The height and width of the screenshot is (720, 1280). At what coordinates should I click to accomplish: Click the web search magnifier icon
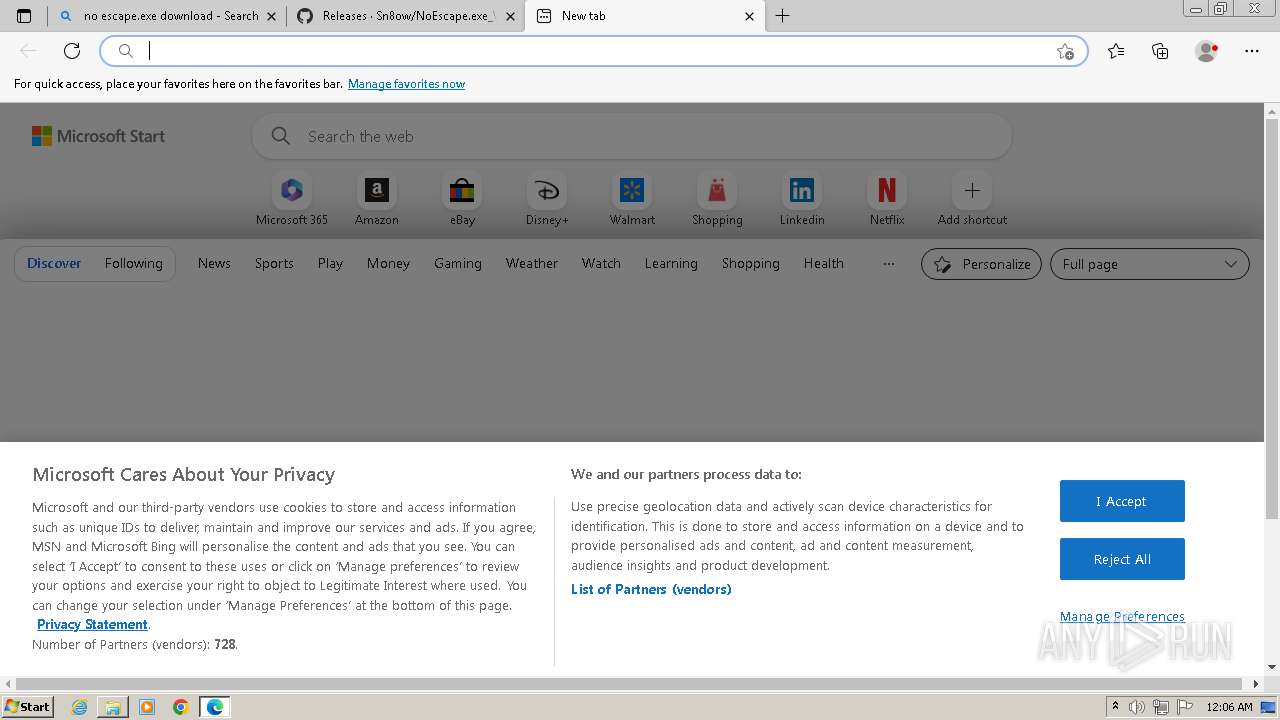[281, 136]
